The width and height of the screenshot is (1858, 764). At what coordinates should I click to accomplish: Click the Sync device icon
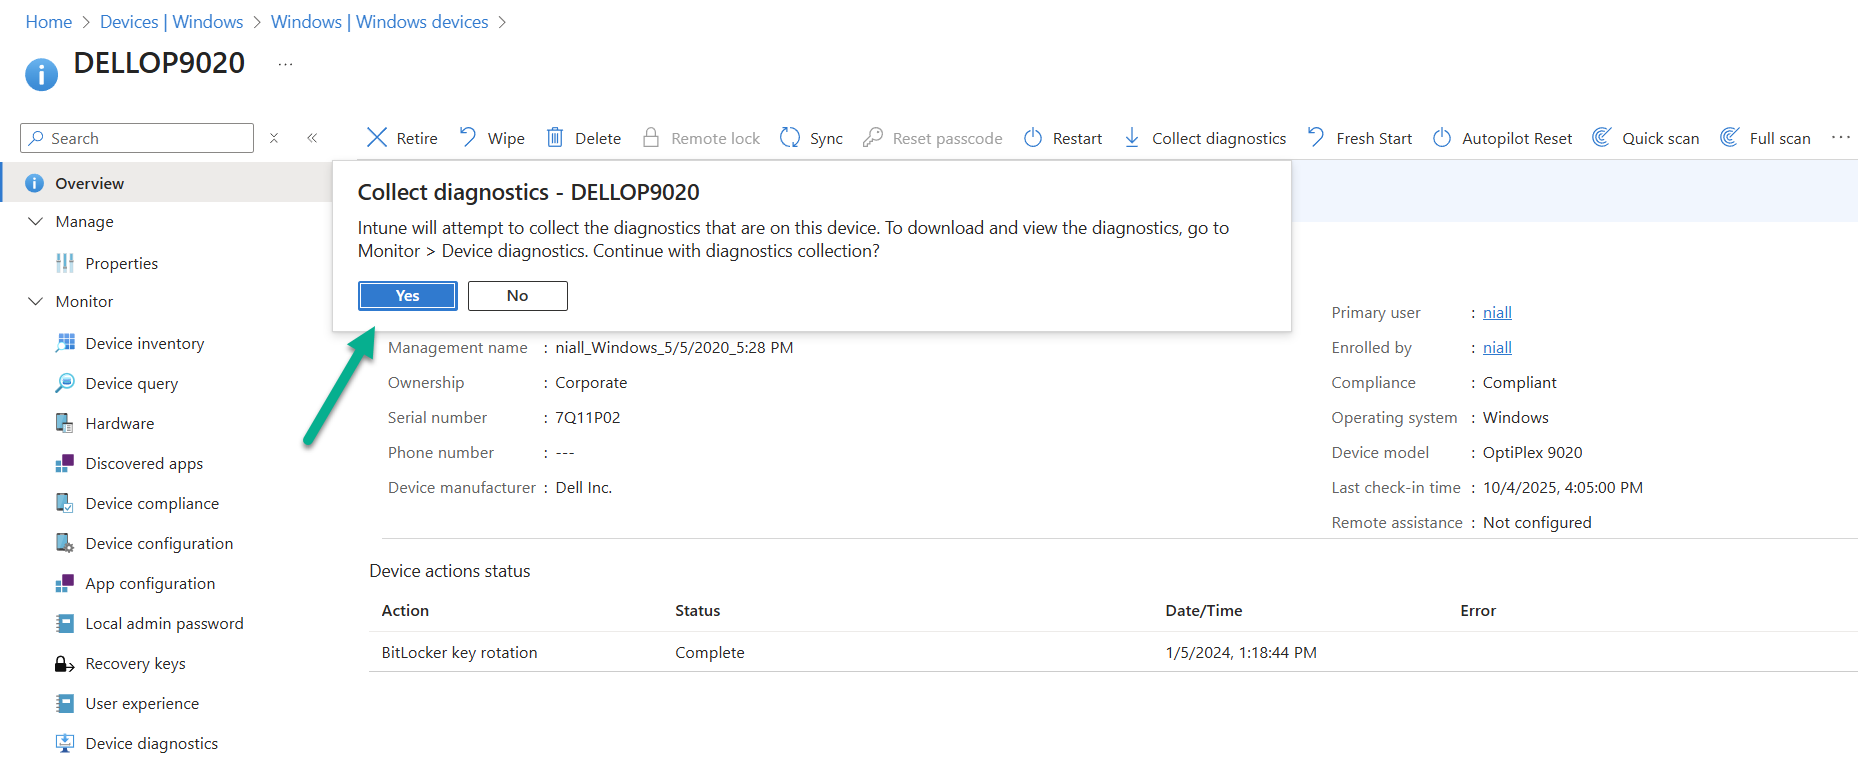(x=790, y=138)
